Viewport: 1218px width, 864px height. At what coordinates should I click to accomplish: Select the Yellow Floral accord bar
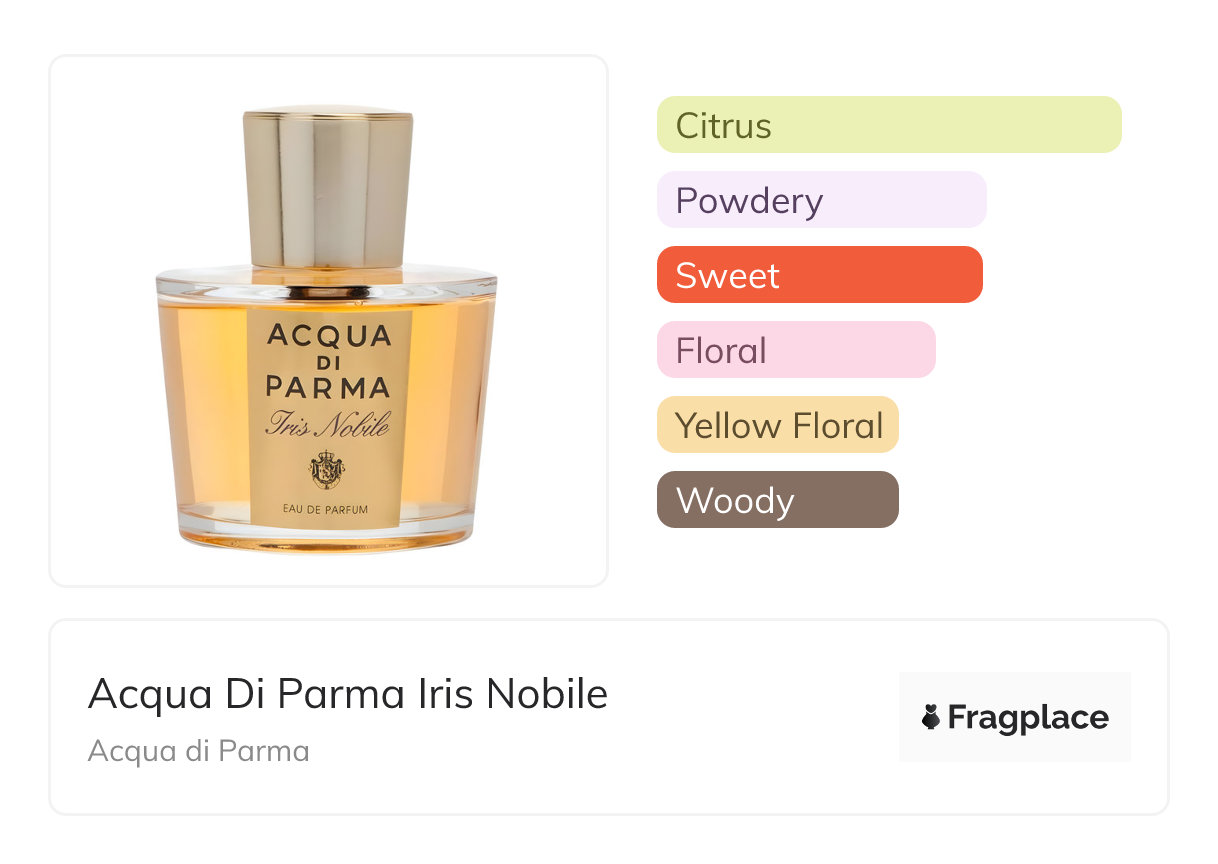(778, 425)
